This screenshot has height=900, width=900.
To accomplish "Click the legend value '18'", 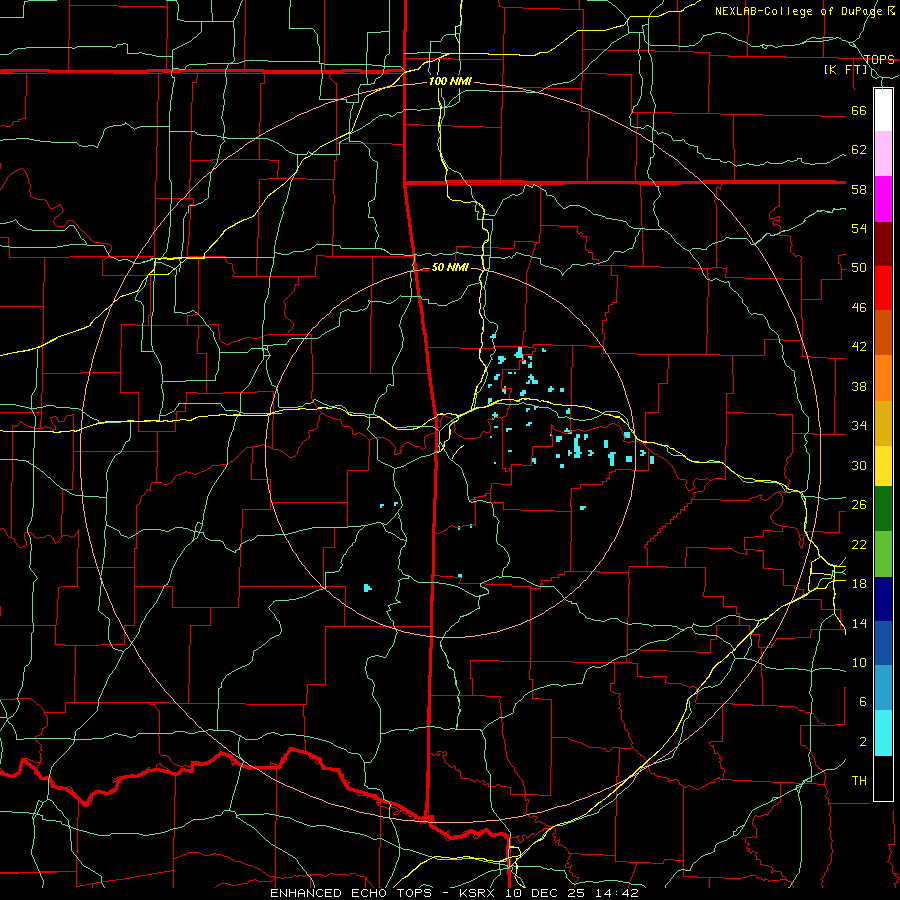I will [x=859, y=584].
